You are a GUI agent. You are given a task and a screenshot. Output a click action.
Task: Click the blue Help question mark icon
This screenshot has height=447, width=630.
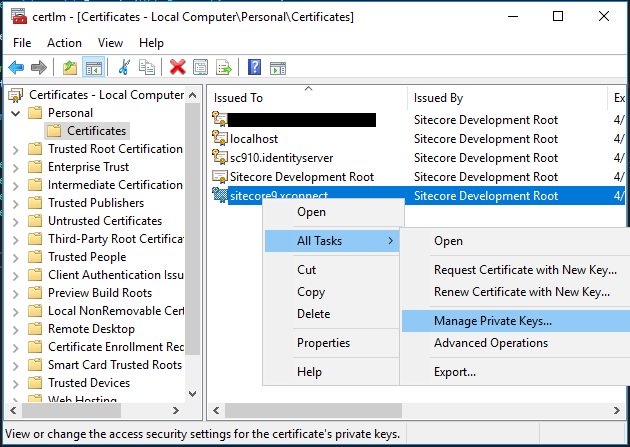click(254, 67)
